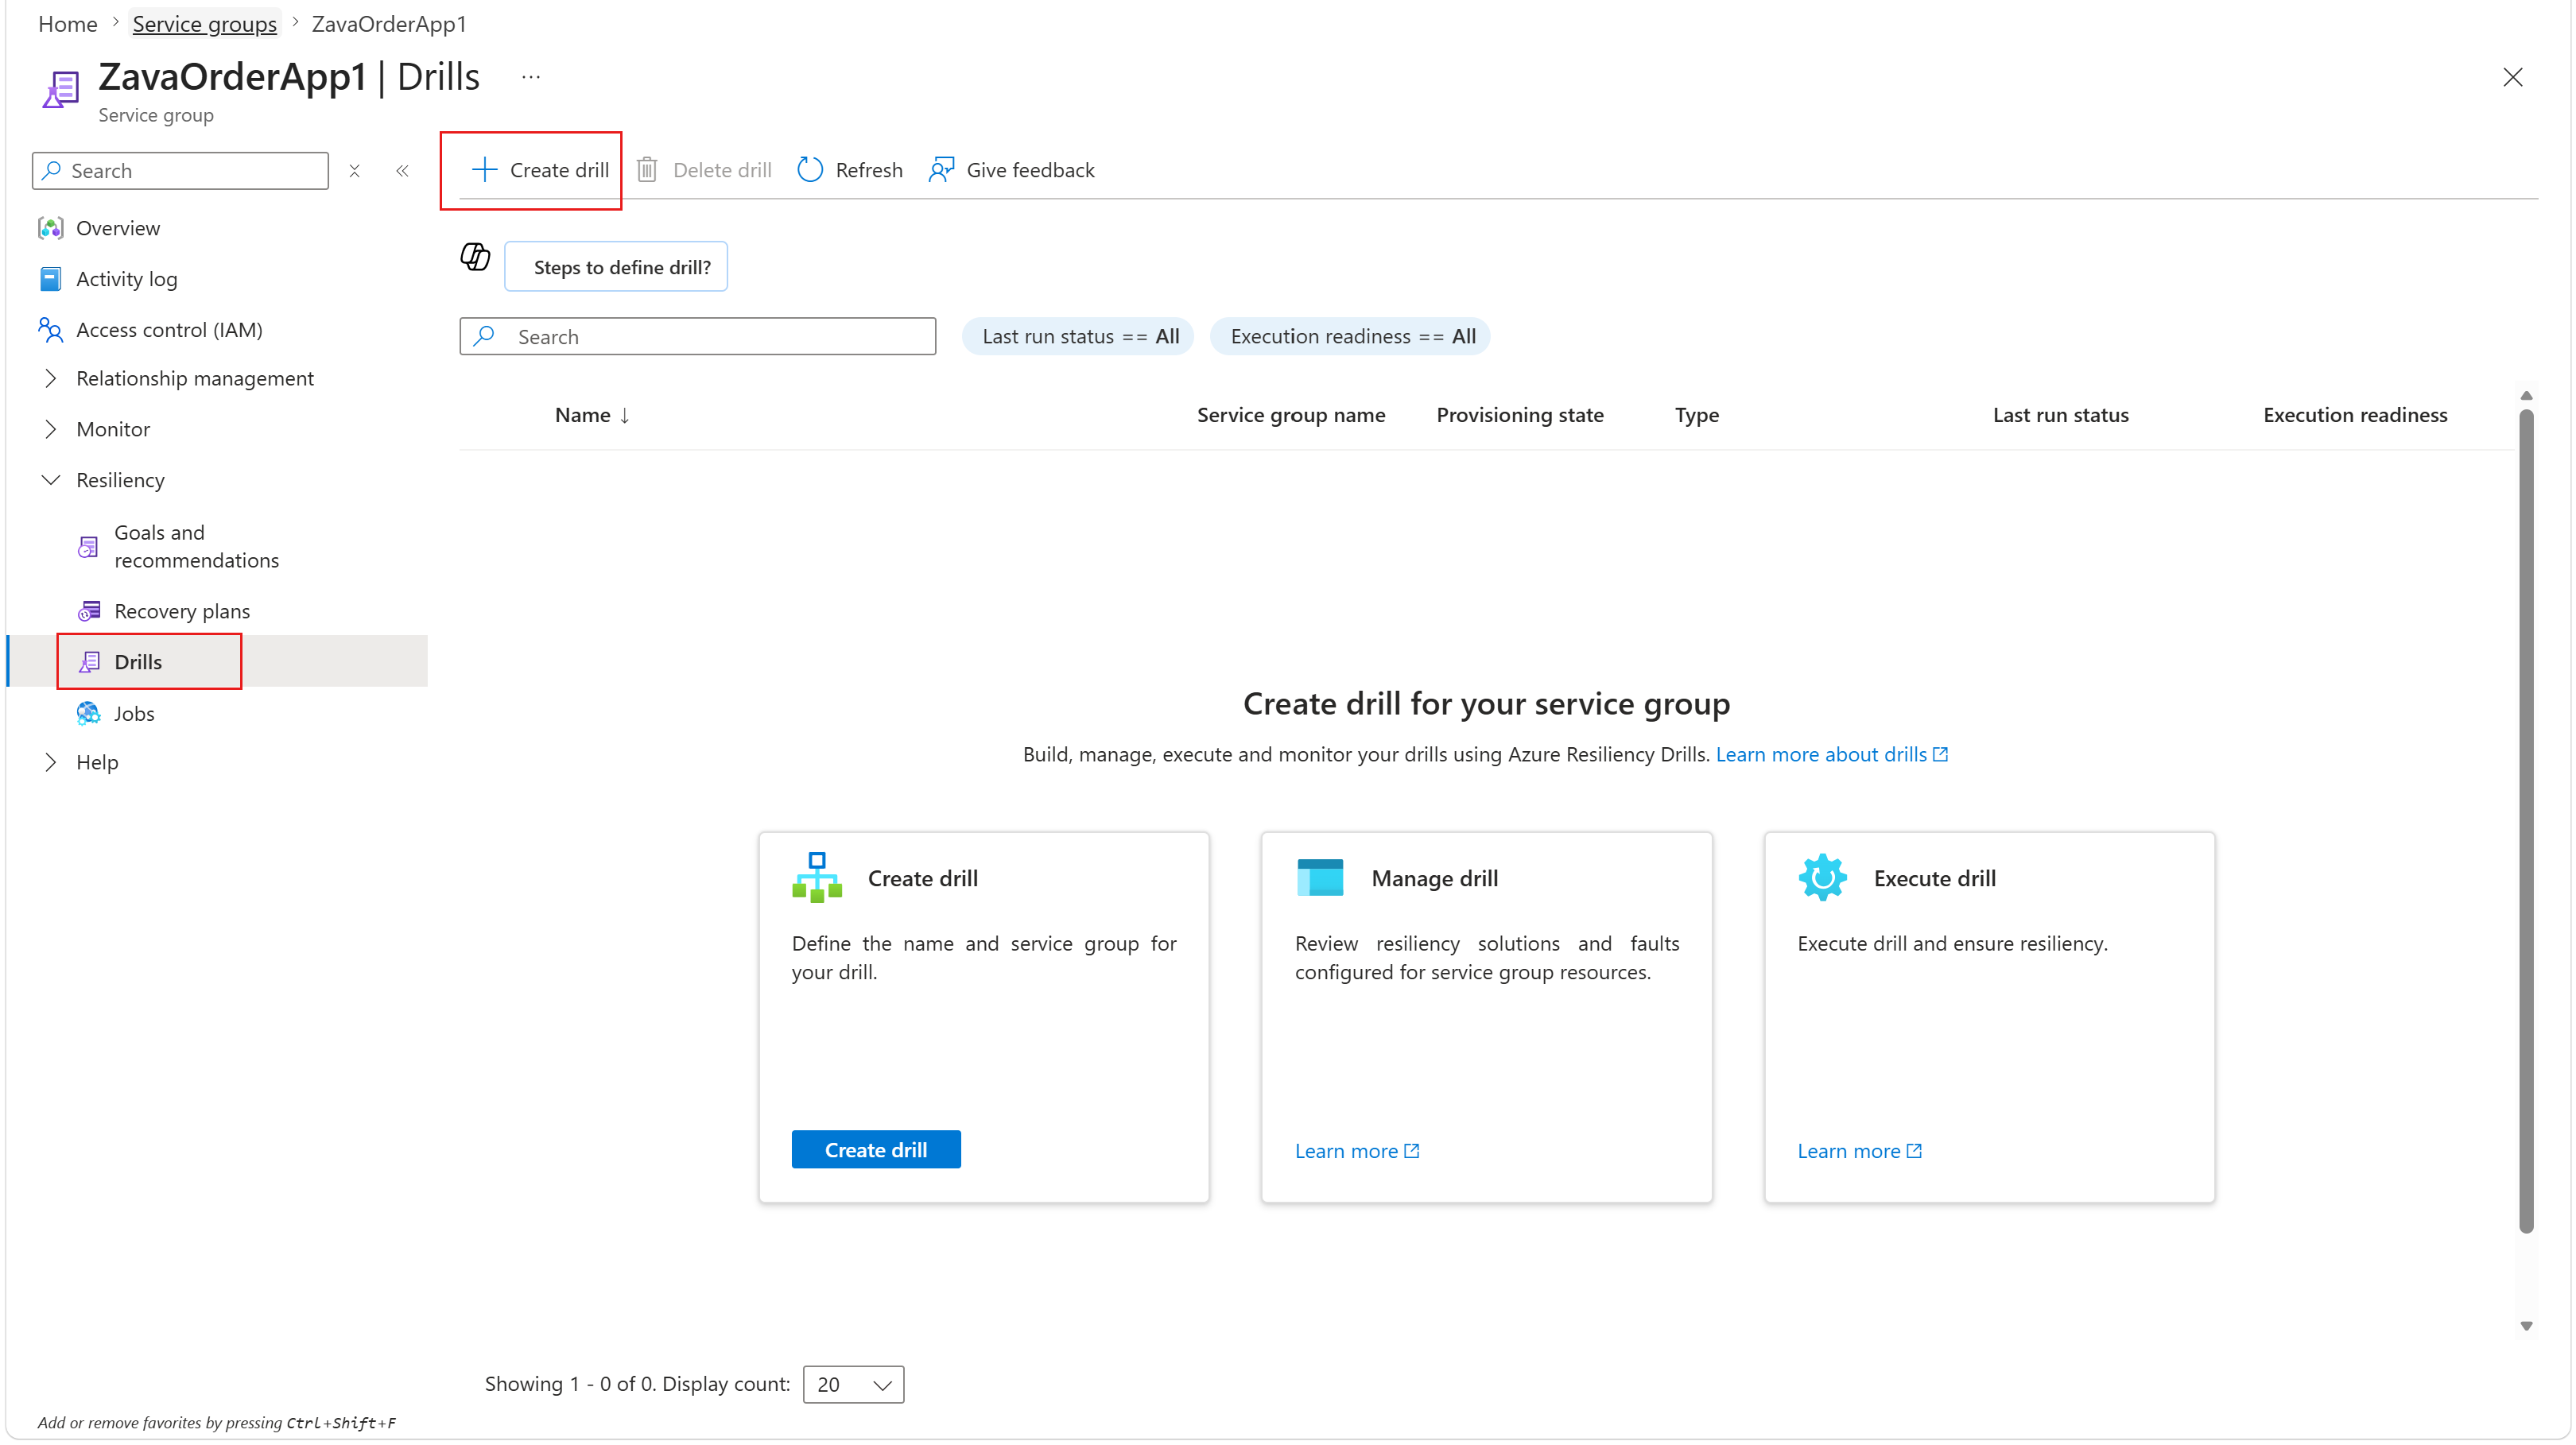Open the Last run status filter

(x=1079, y=336)
